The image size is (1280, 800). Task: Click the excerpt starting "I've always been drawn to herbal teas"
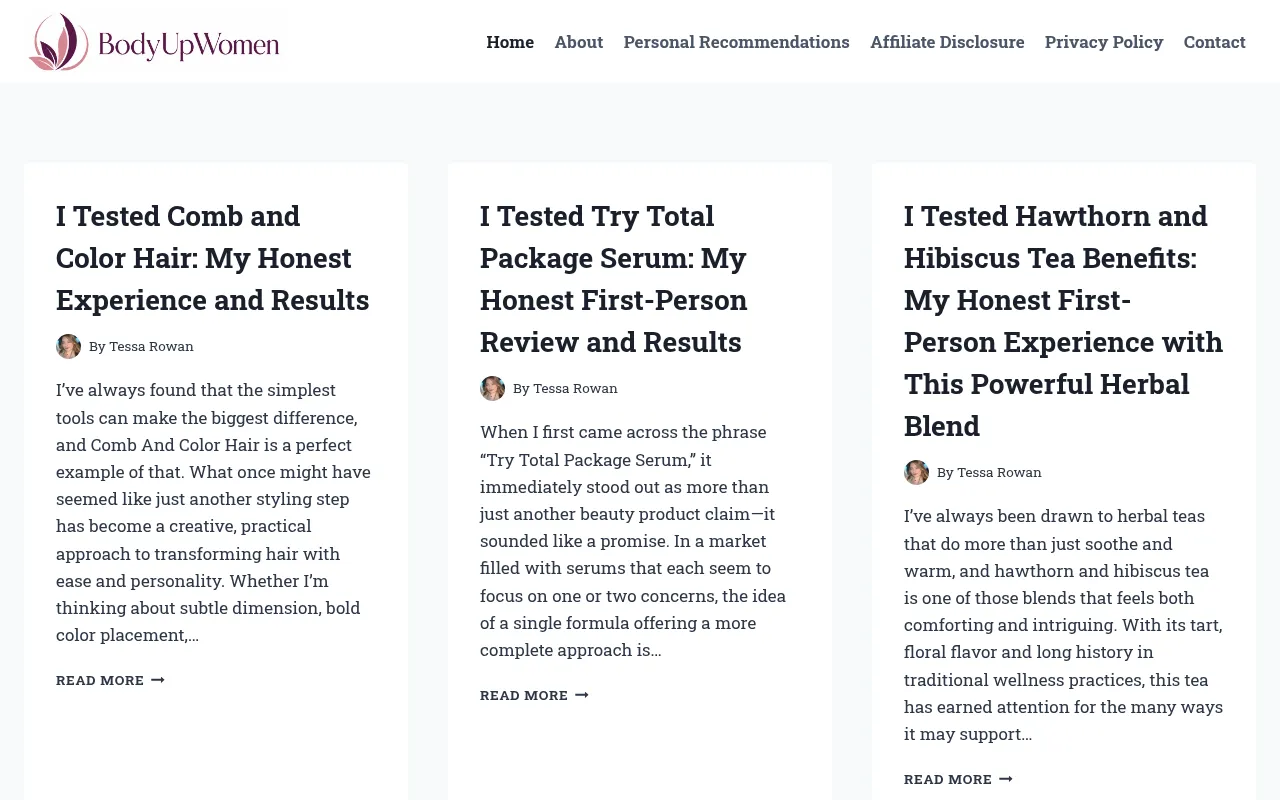pyautogui.click(x=1064, y=625)
